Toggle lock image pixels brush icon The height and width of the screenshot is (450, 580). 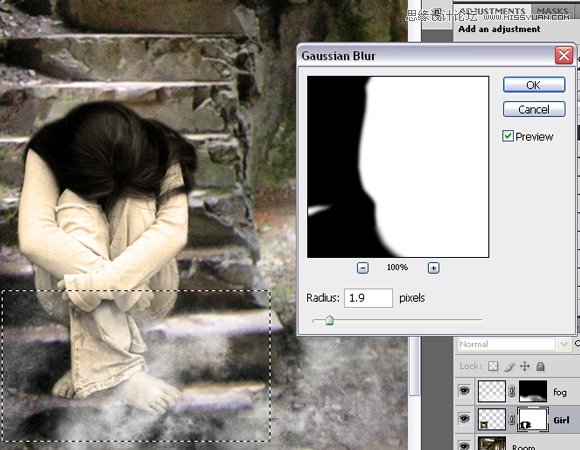click(x=509, y=366)
